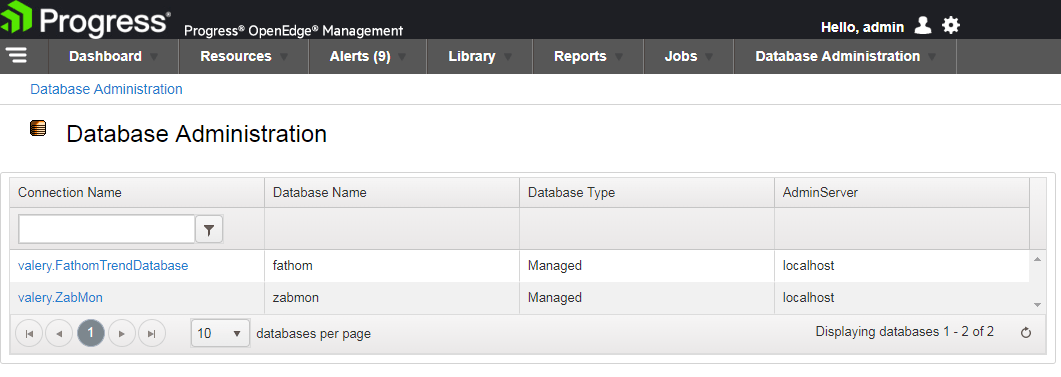Open valery.FathomTrendDatabase connection link
Image resolution: width=1061 pixels, height=377 pixels.
pos(103,266)
